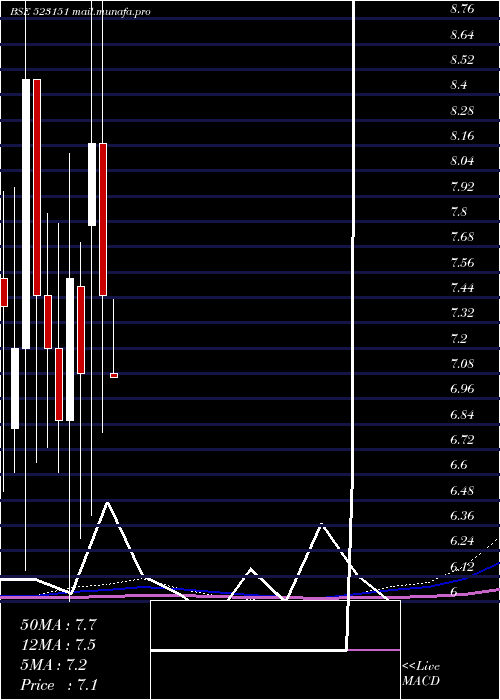The height and width of the screenshot is (700, 500).
Task: Click the MACD histogram box below chart
Action: 275,650
